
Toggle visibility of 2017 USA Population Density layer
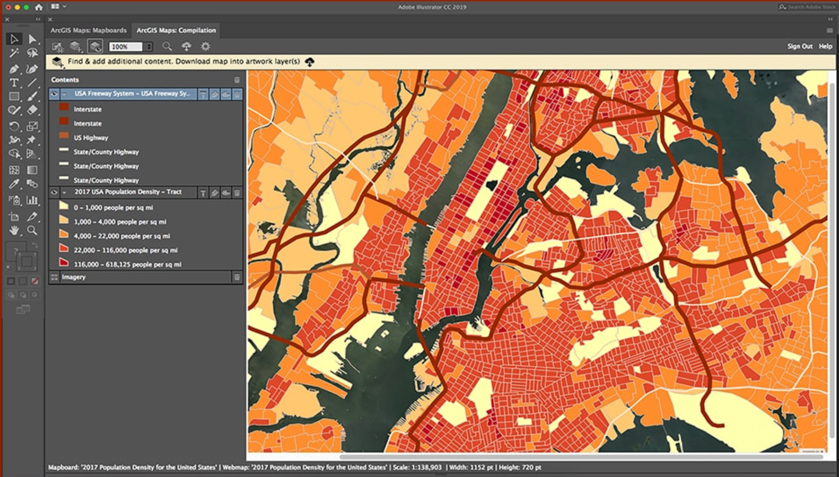point(54,193)
